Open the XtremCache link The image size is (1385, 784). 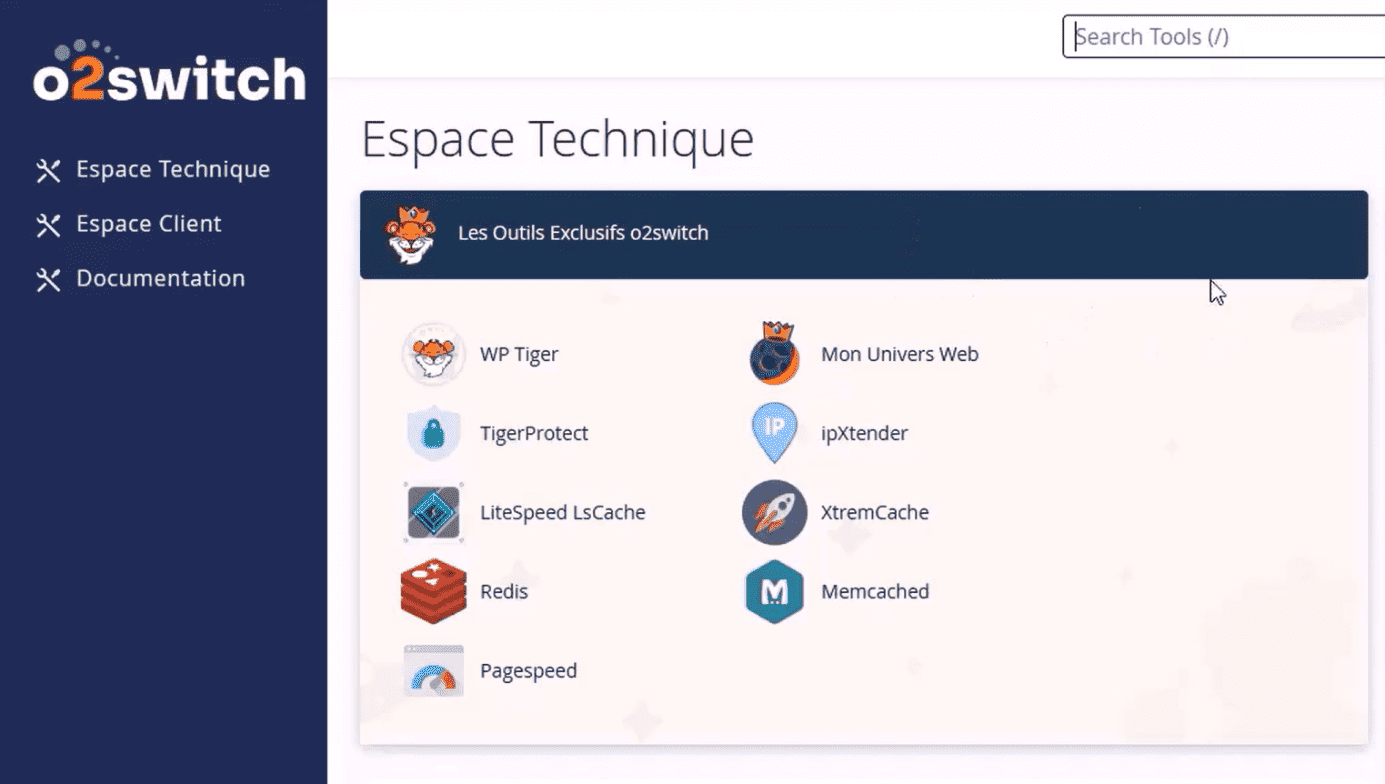875,512
